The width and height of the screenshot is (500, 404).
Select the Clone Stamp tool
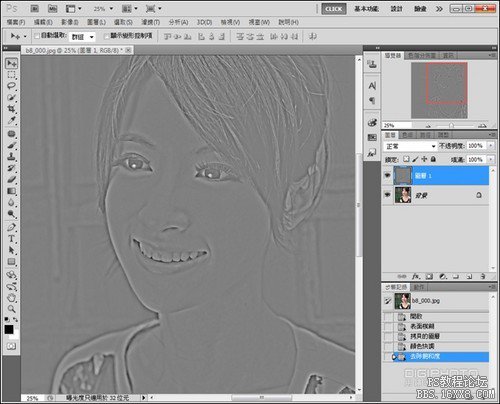click(12, 156)
